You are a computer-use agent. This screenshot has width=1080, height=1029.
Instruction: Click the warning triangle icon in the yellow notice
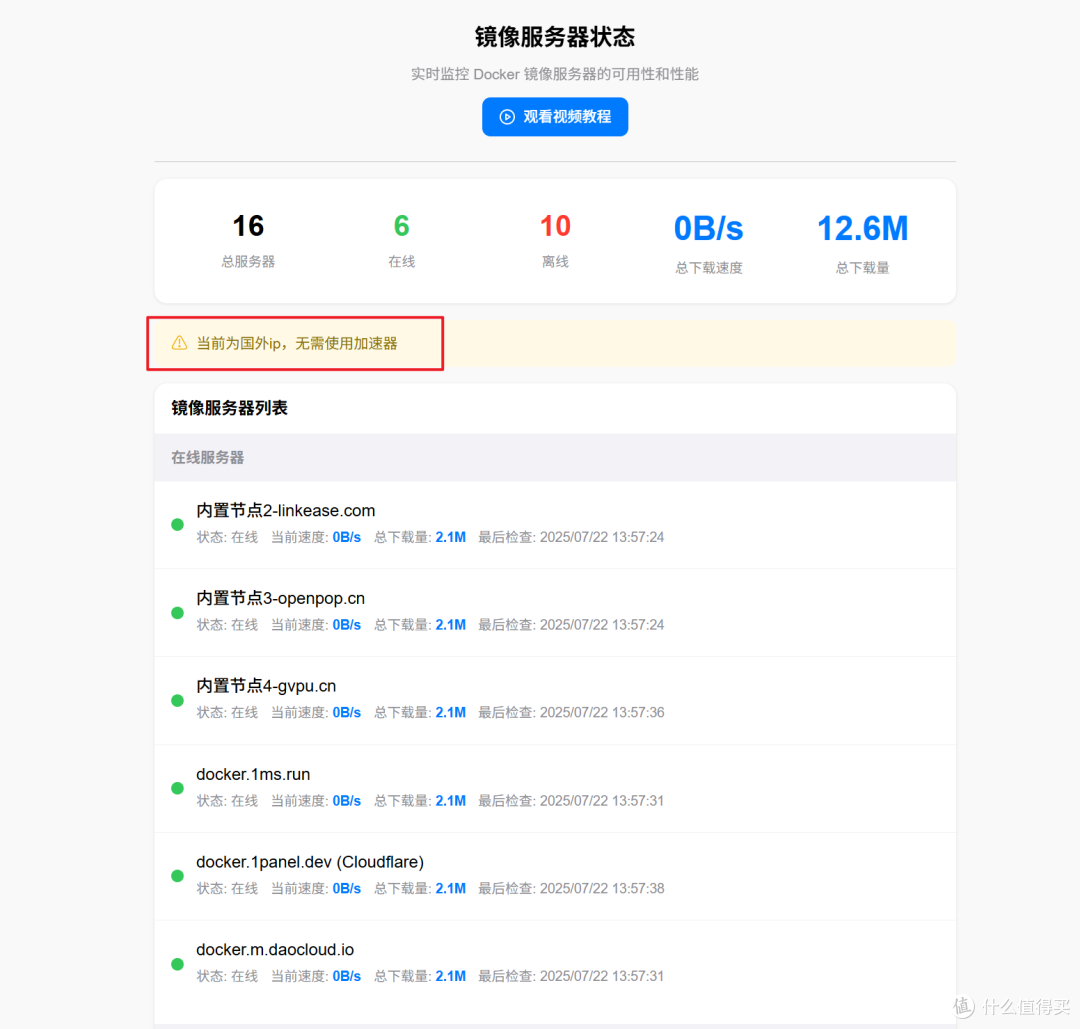click(x=179, y=343)
